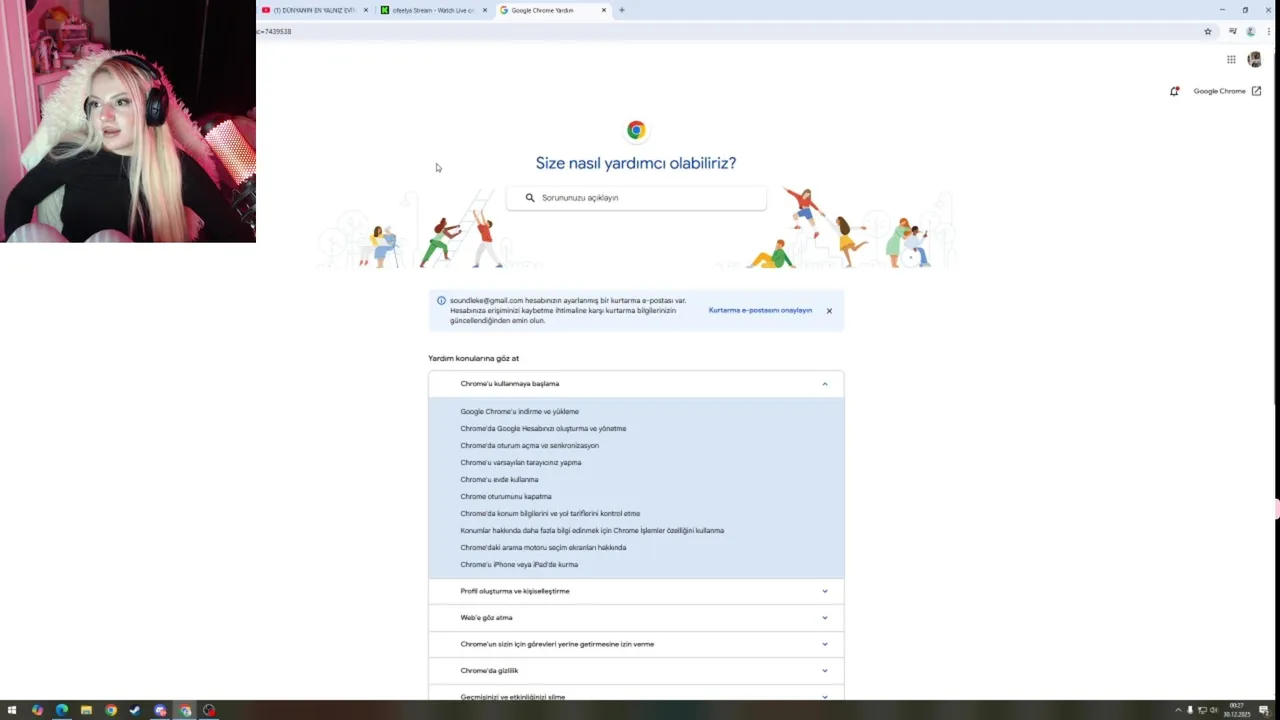Screen dimensions: 1280x720
Task: Dismiss the recovery email banner with X
Action: (x=829, y=311)
